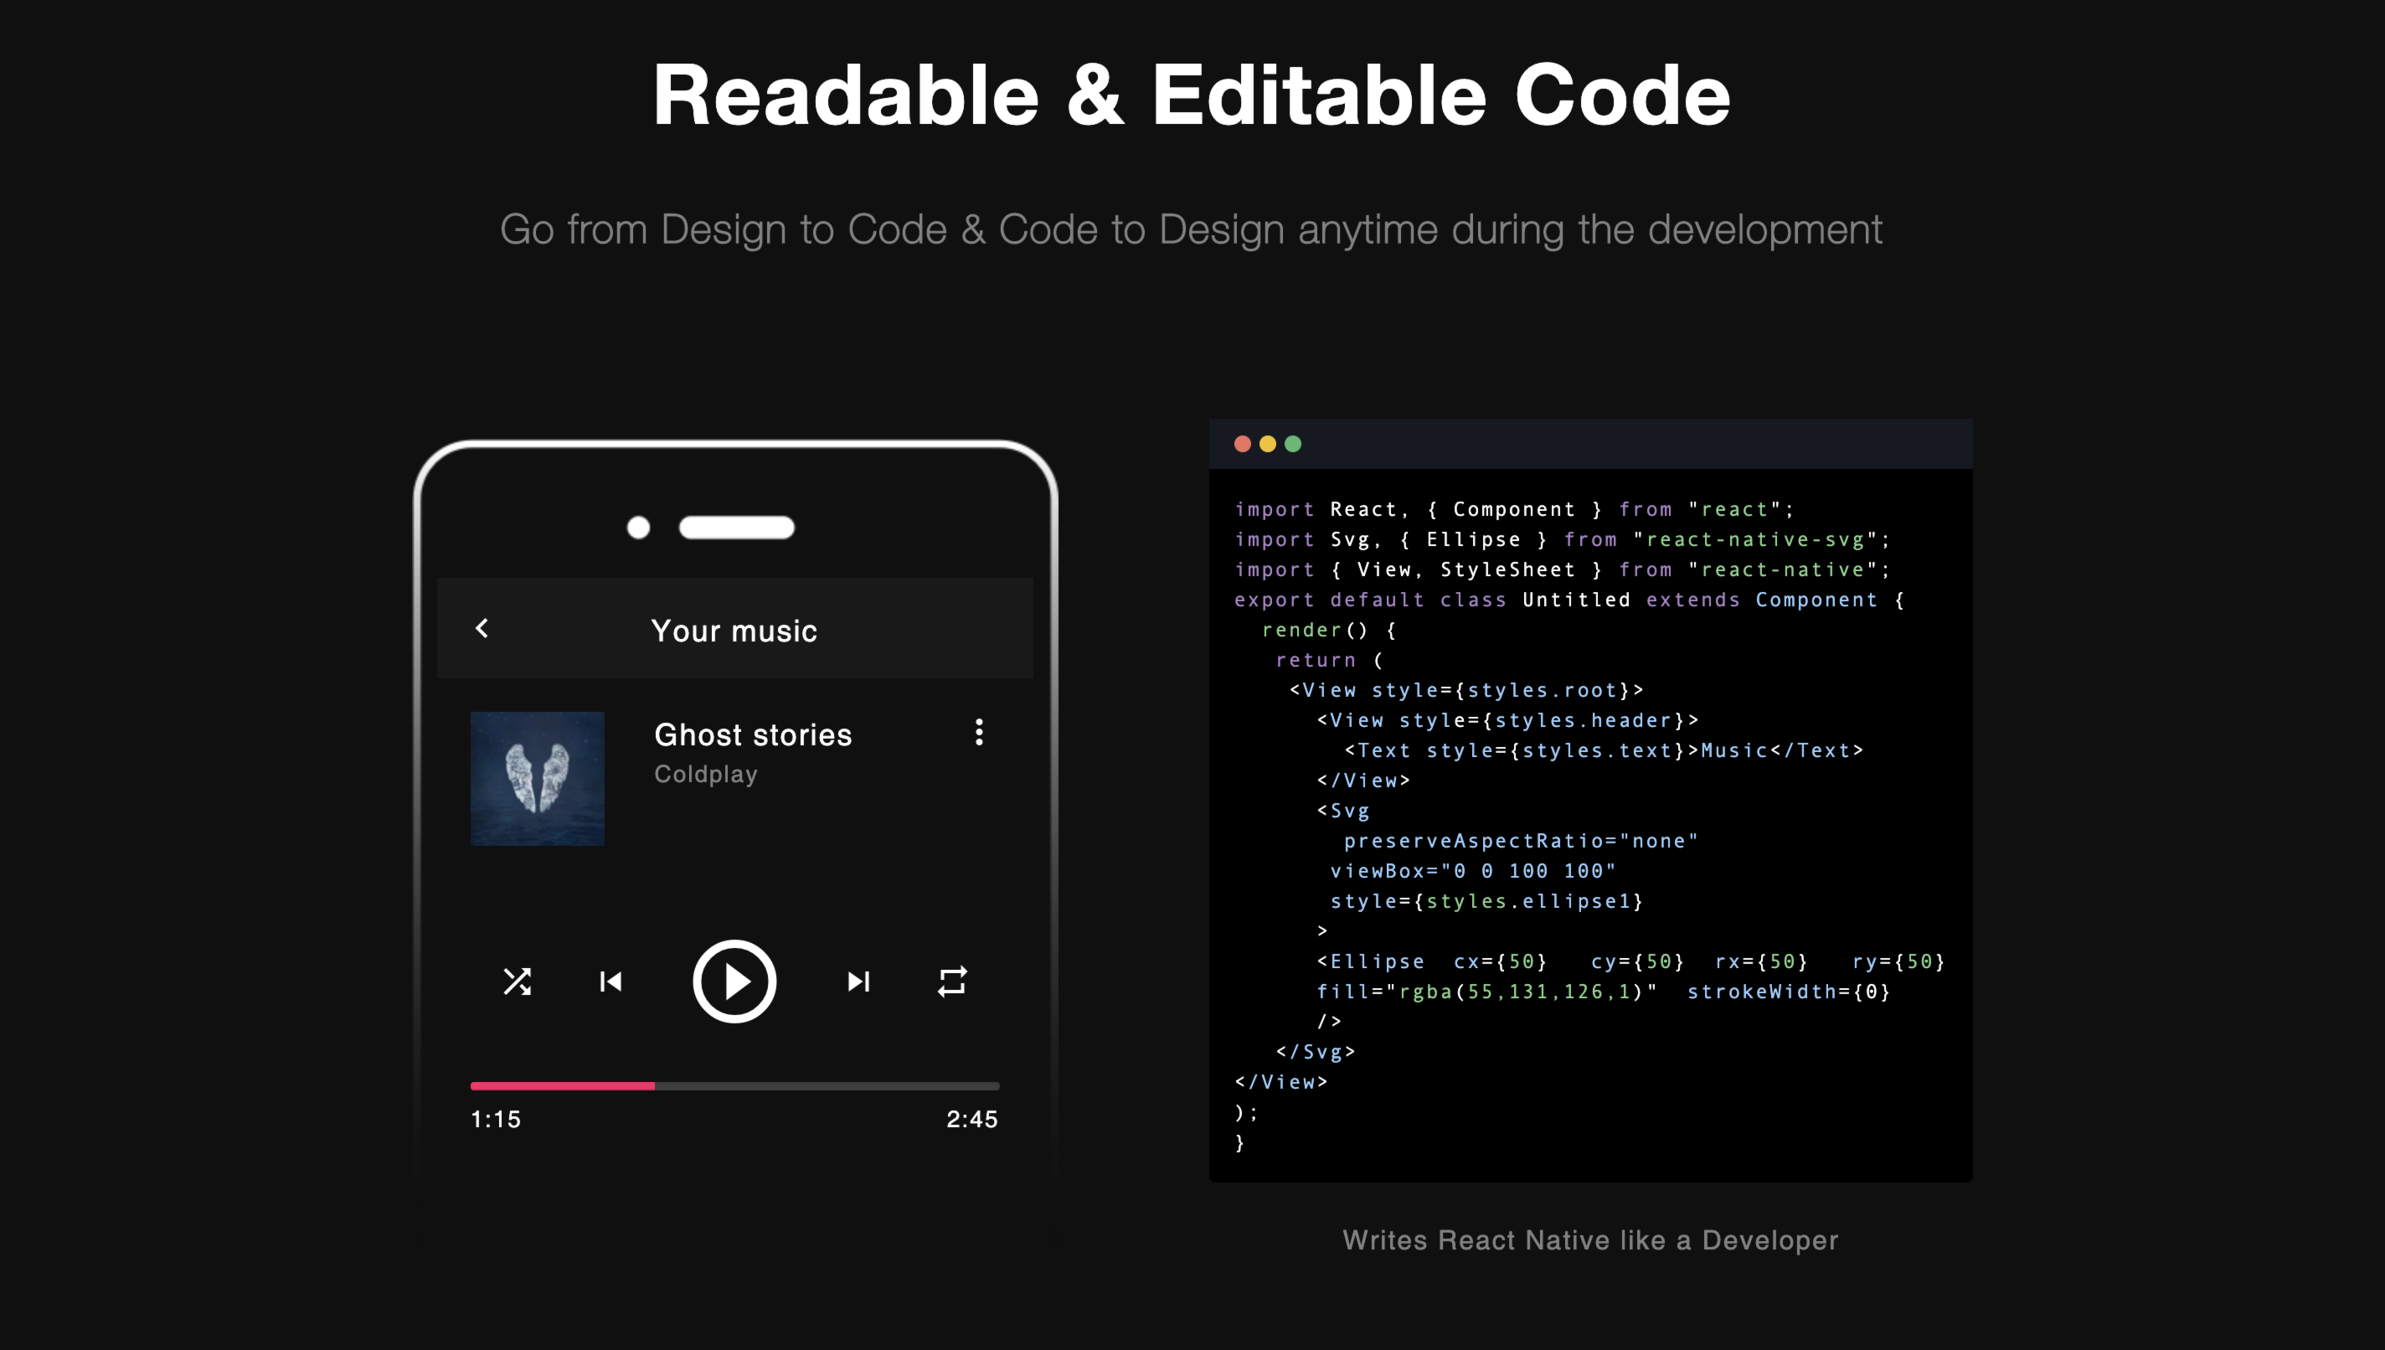Click elapsed time 1:15 label
This screenshot has height=1350, width=2385.
tap(496, 1119)
